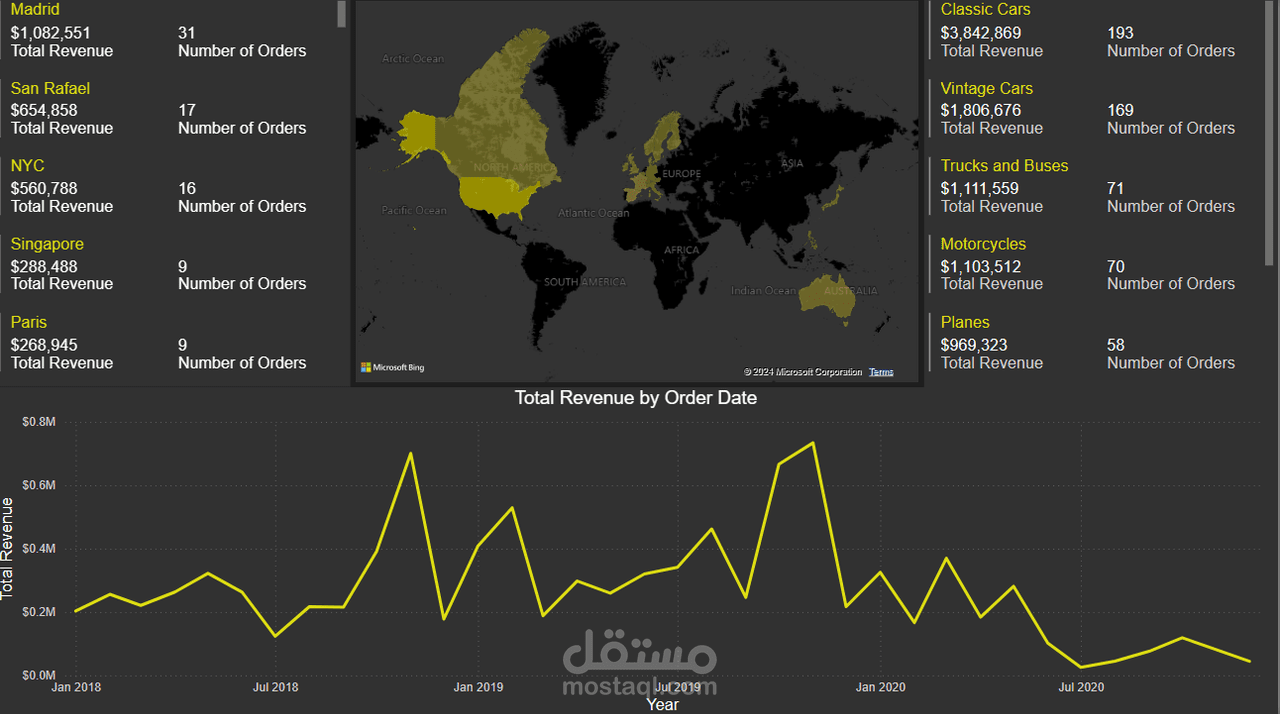Click Planes order count 58
This screenshot has width=1280, height=714.
[1116, 344]
